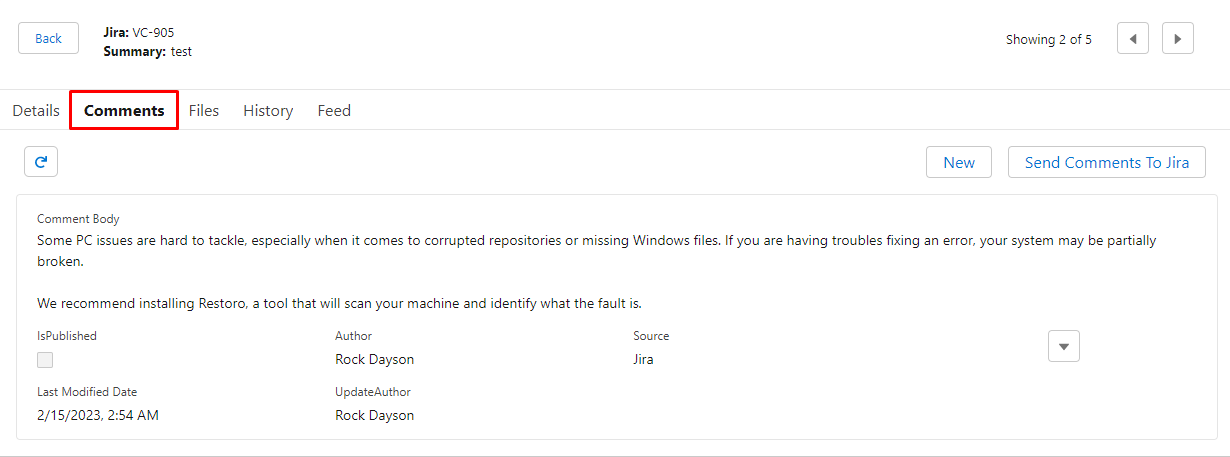The image size is (1230, 457).
Task: Click the New comment button
Action: coord(959,162)
